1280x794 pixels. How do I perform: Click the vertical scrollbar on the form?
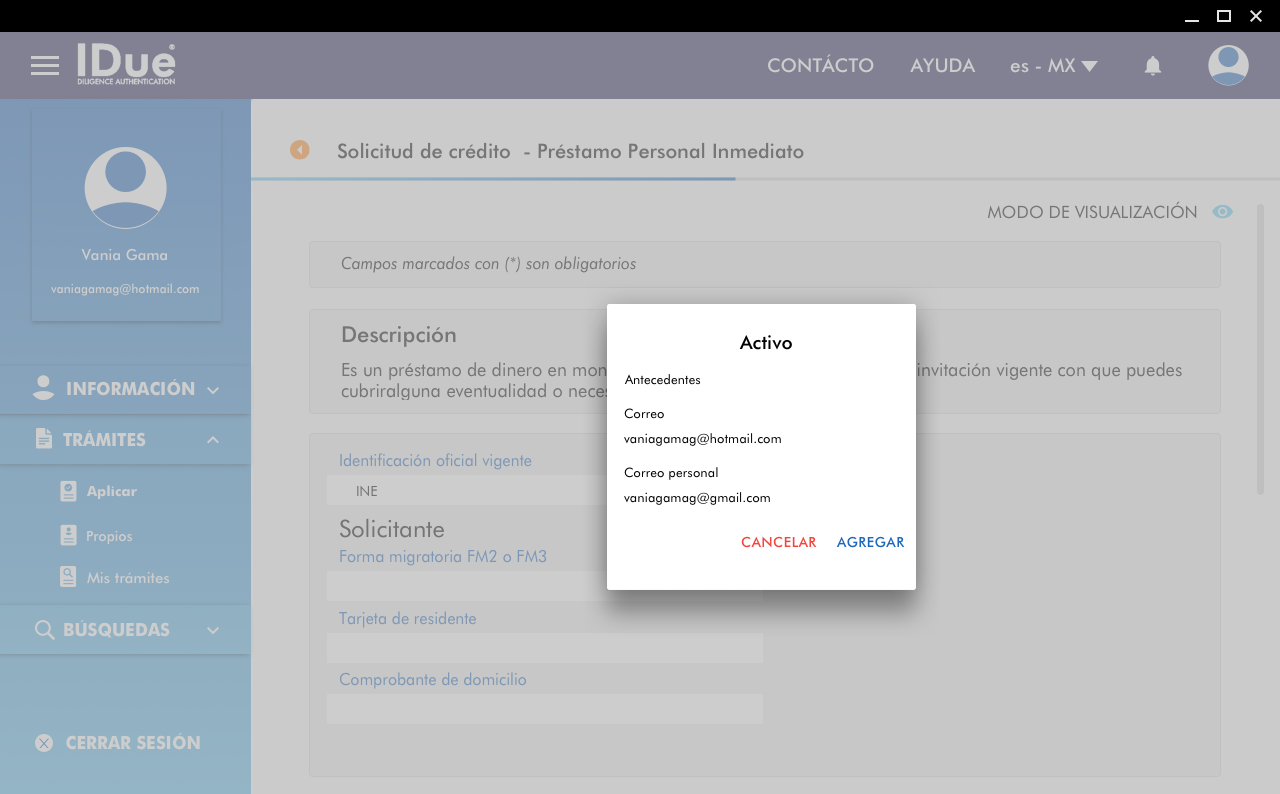[x=1260, y=350]
